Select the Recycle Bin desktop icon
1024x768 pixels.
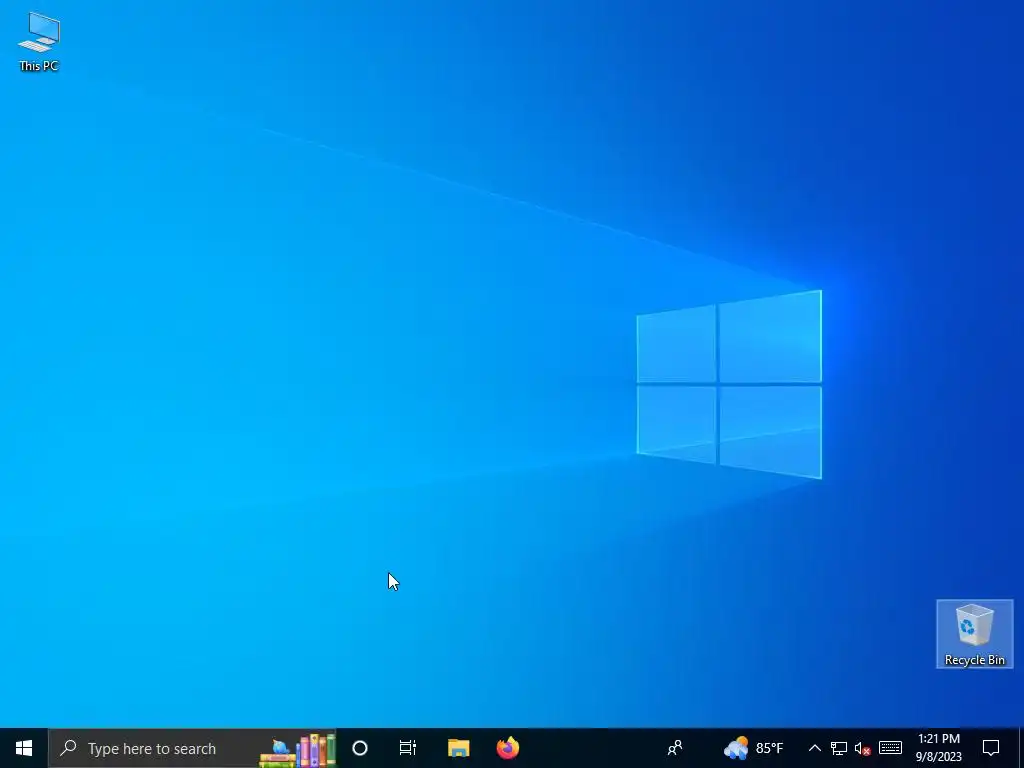(x=974, y=634)
